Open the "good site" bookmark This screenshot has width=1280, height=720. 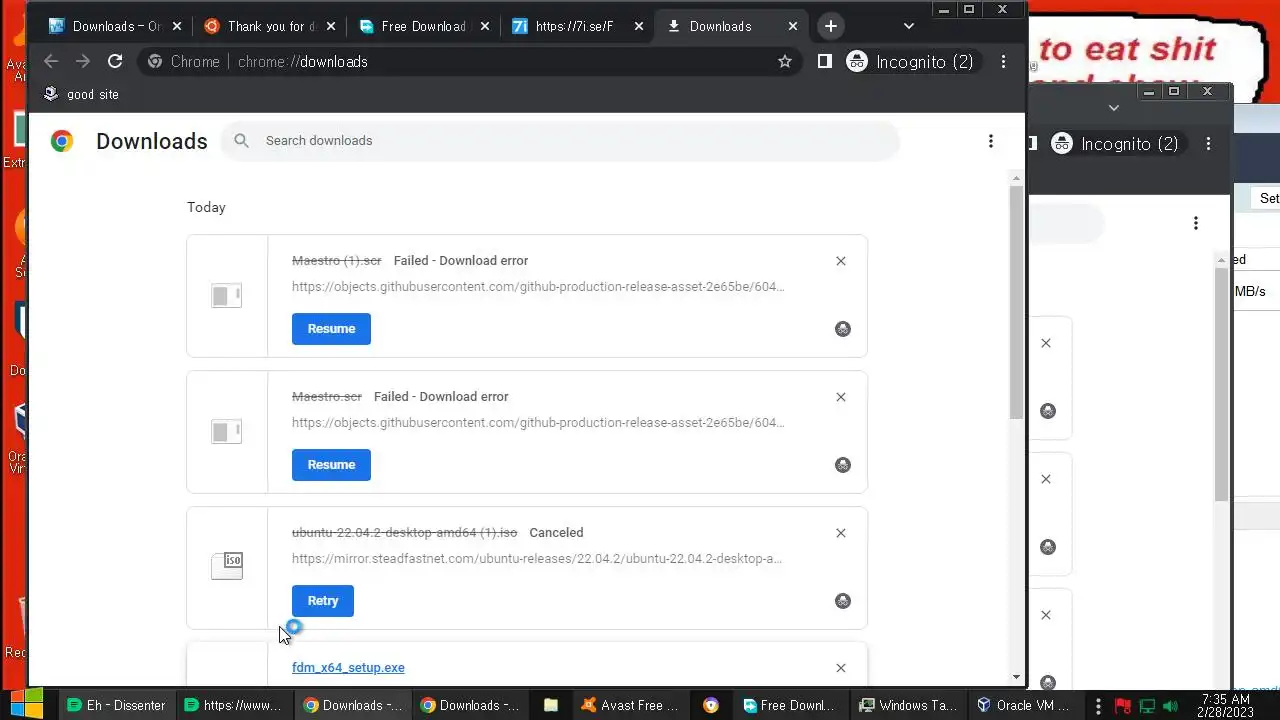point(81,94)
